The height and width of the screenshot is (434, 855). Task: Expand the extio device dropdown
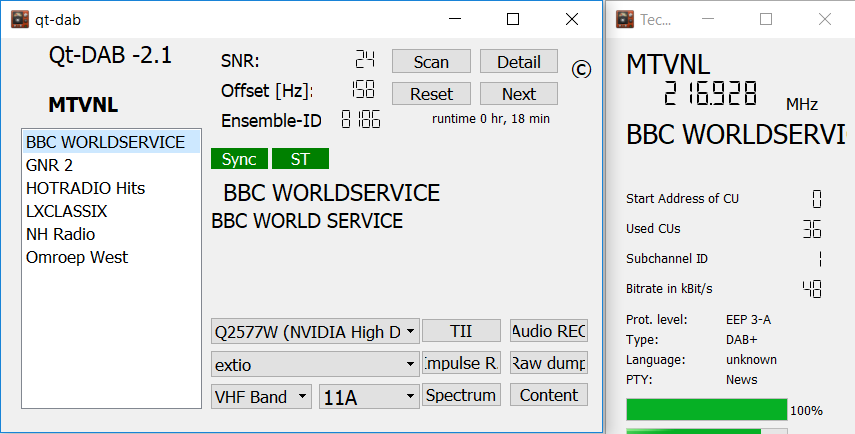click(315, 364)
